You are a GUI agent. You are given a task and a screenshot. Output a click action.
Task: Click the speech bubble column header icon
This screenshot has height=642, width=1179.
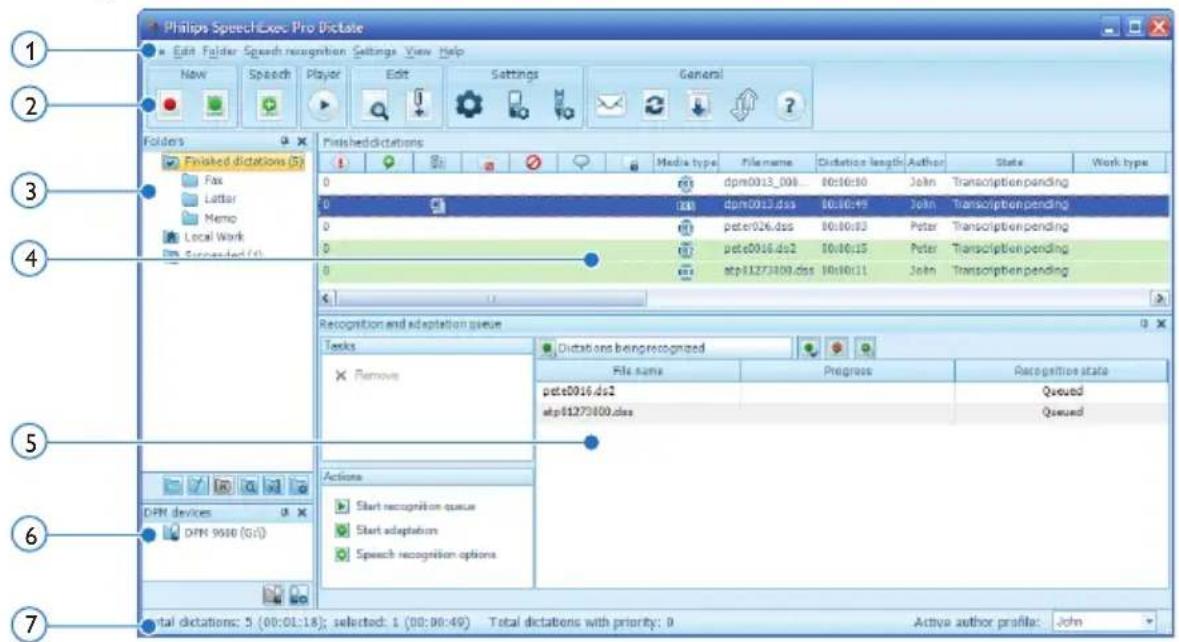point(580,162)
